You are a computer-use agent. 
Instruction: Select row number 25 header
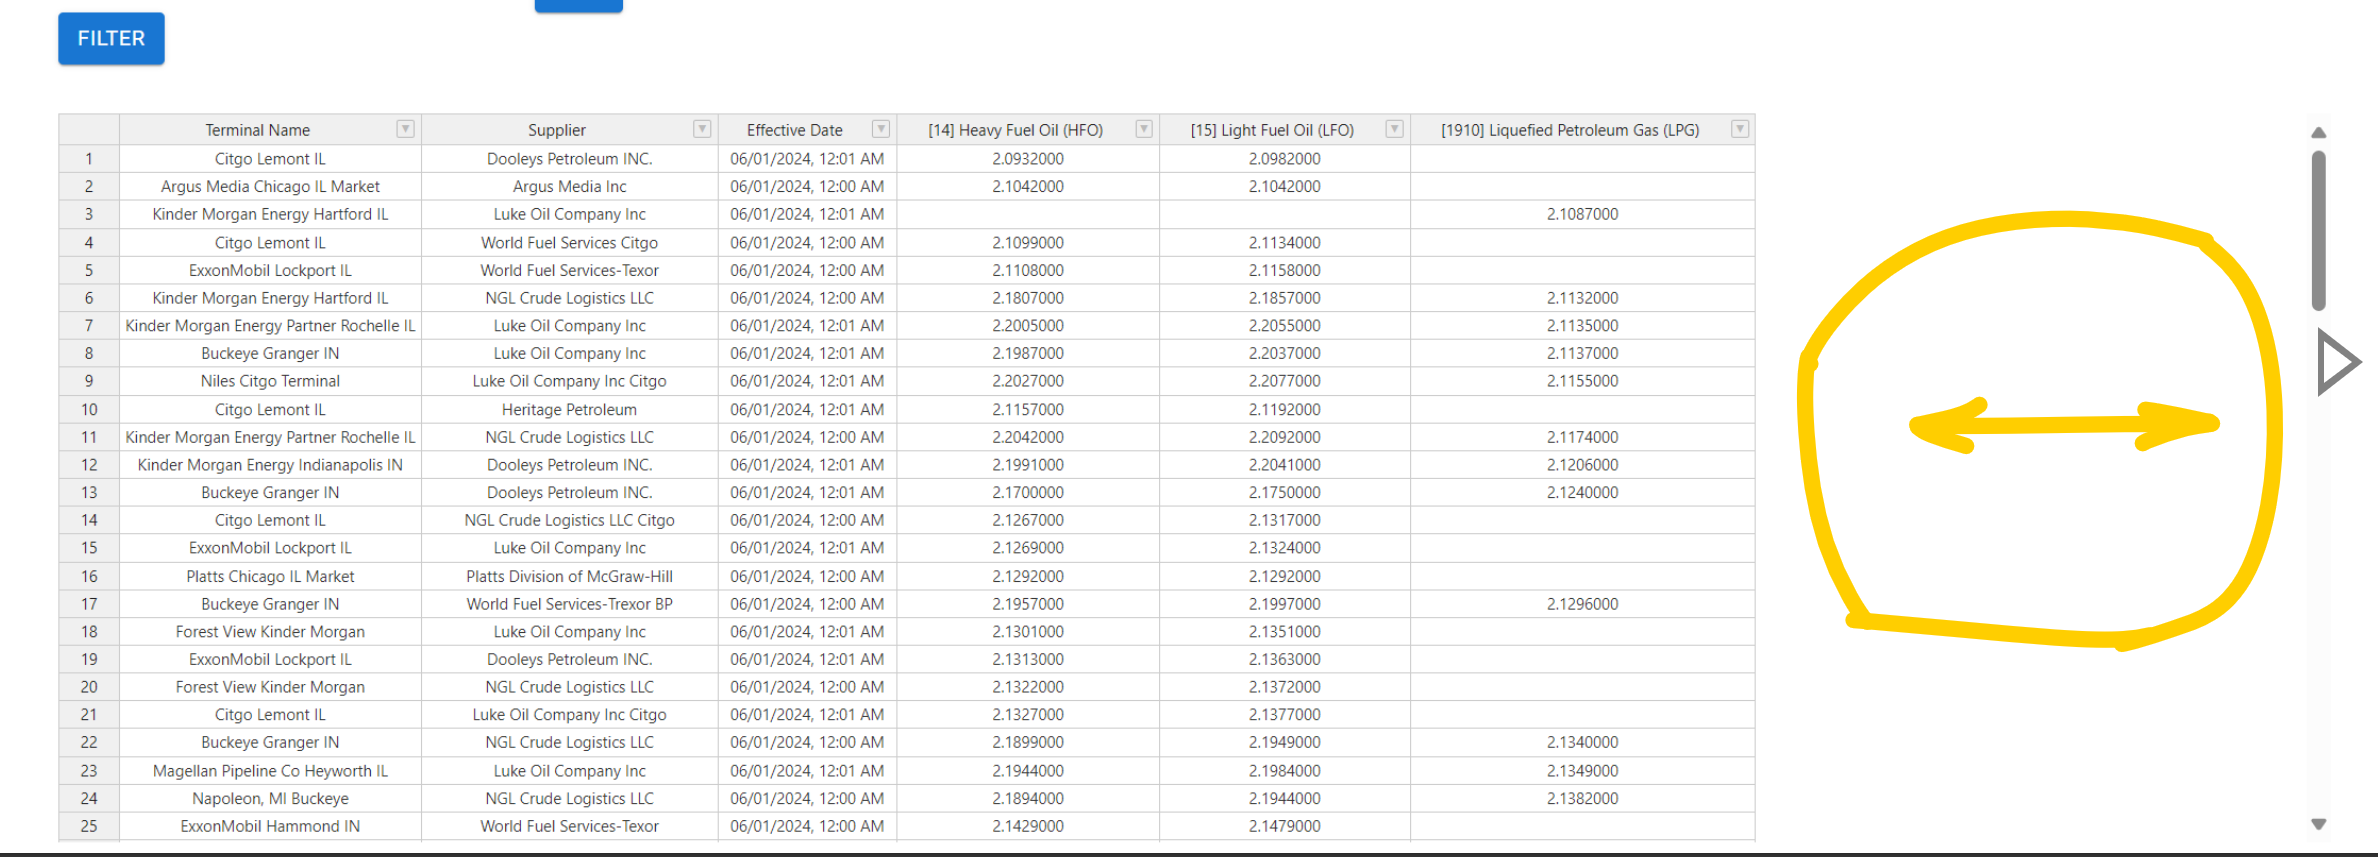click(89, 826)
